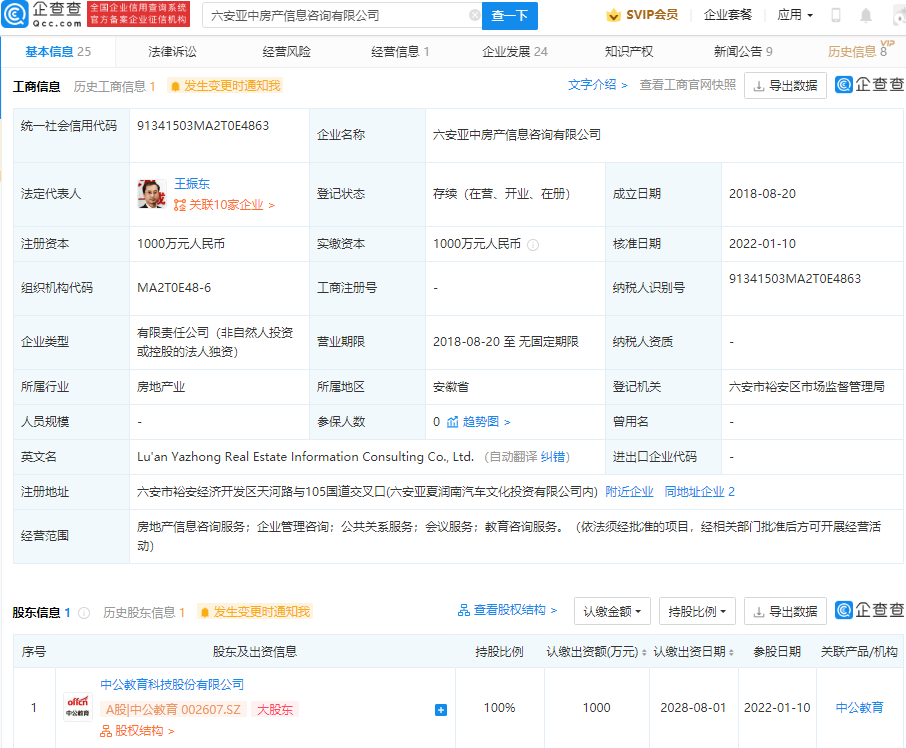Select 六安市裕安区市场监督管理局 text
Screen dimensions: 906x748
(x=807, y=387)
